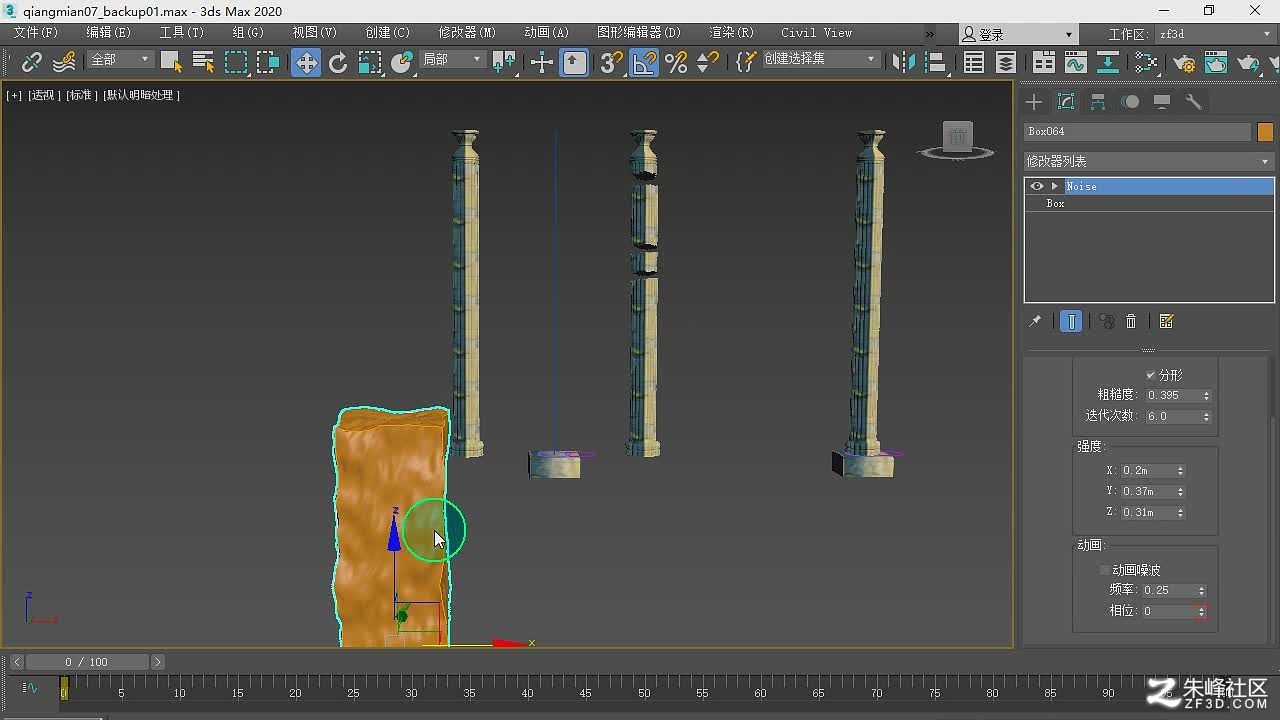The width and height of the screenshot is (1280, 720).
Task: Open the Curve Editor
Action: click(x=1076, y=62)
